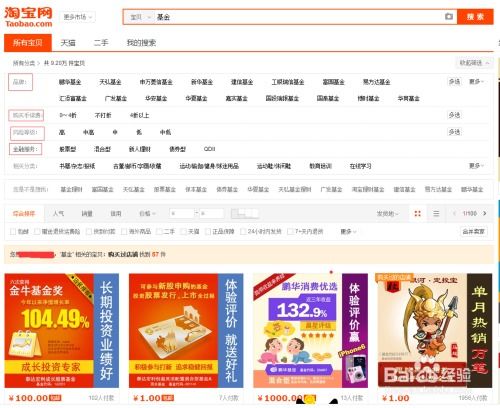Expand 更多 in the related categories row
The image size is (500, 408).
tap(476, 166)
